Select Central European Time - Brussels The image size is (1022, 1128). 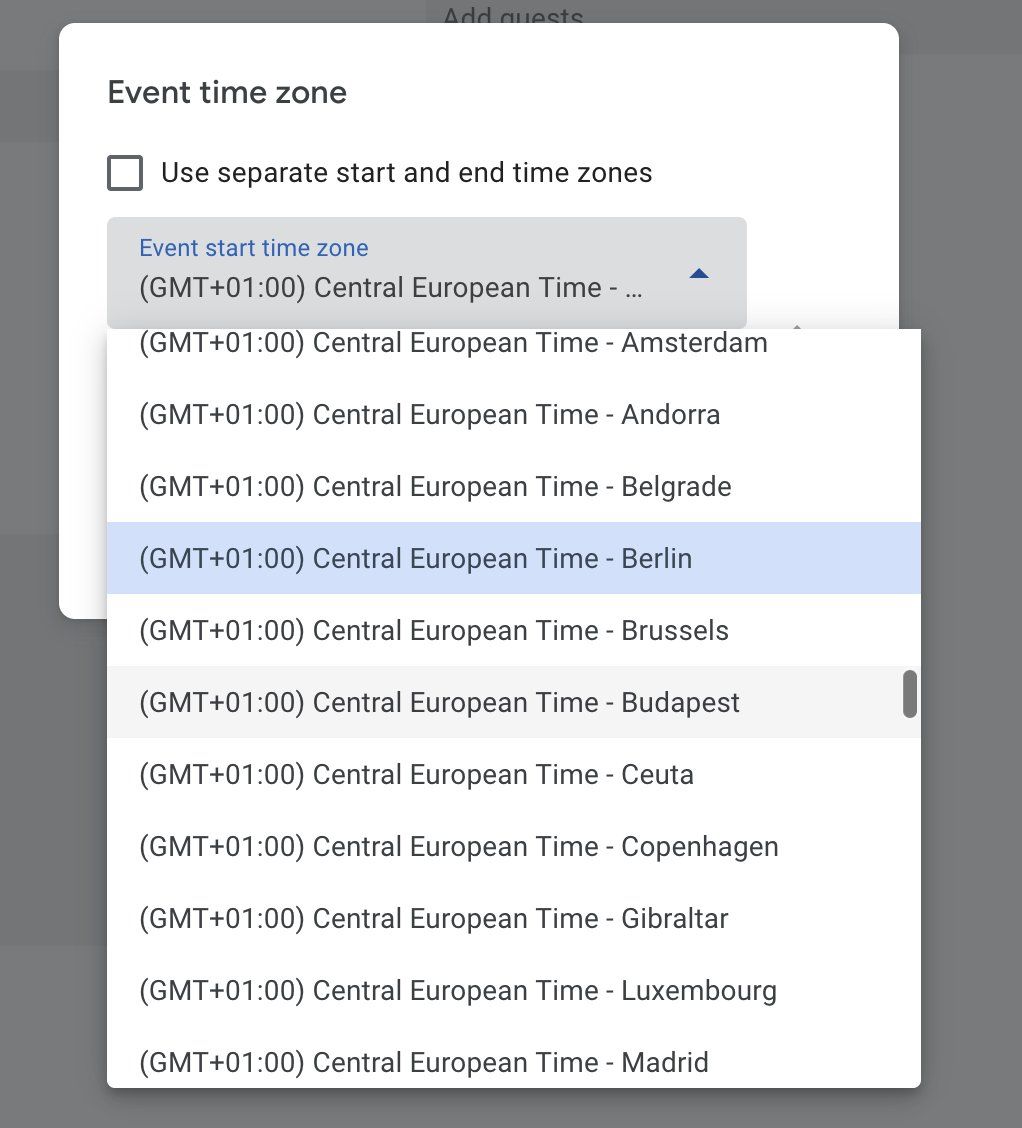coord(434,631)
